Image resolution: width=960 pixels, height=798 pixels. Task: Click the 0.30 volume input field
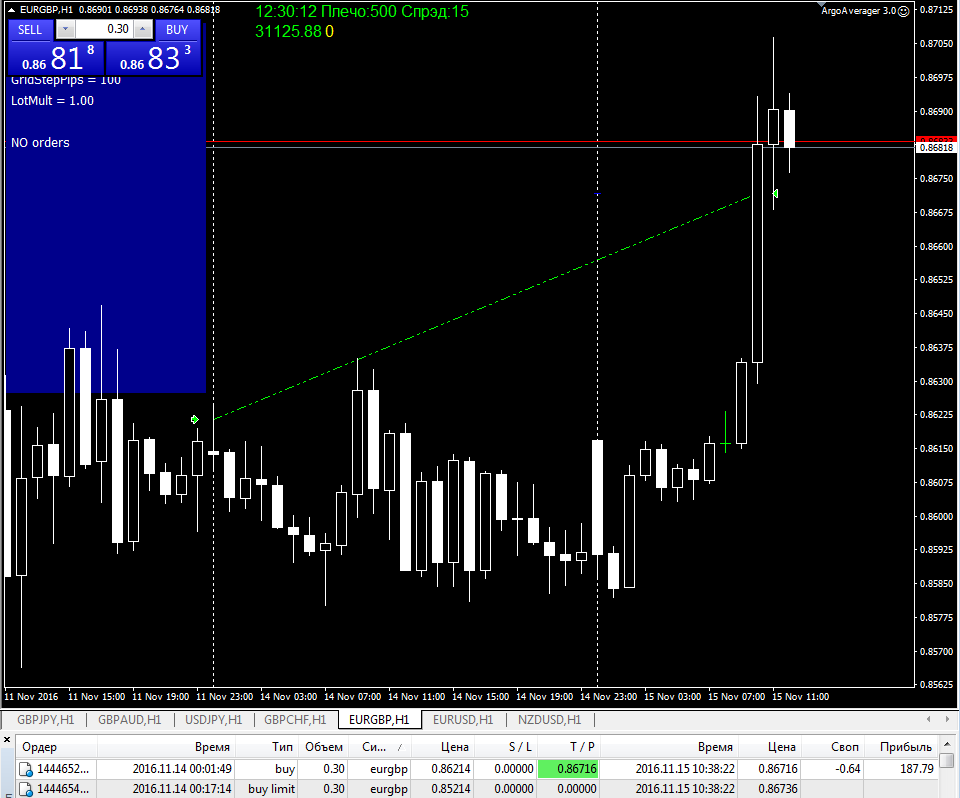pos(104,29)
